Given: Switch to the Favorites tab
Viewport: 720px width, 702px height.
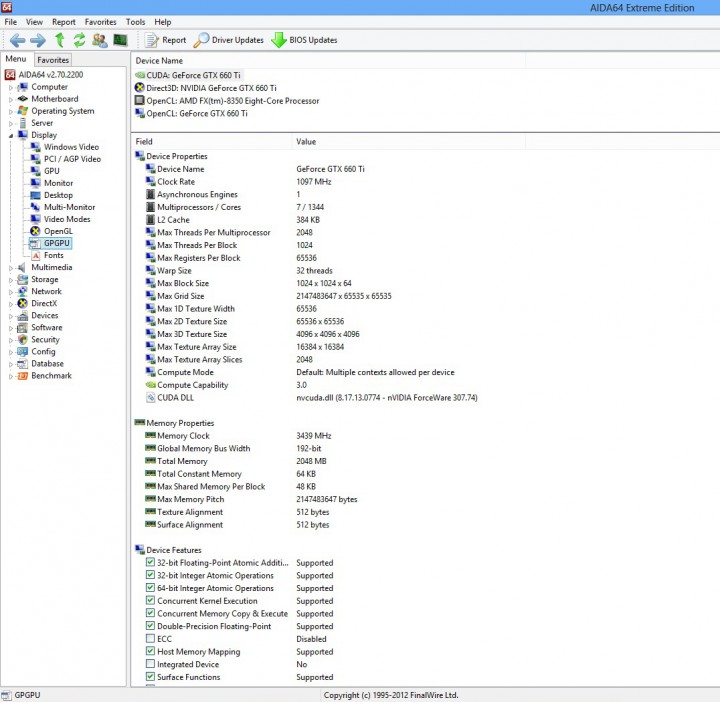Looking at the screenshot, I should tap(53, 60).
